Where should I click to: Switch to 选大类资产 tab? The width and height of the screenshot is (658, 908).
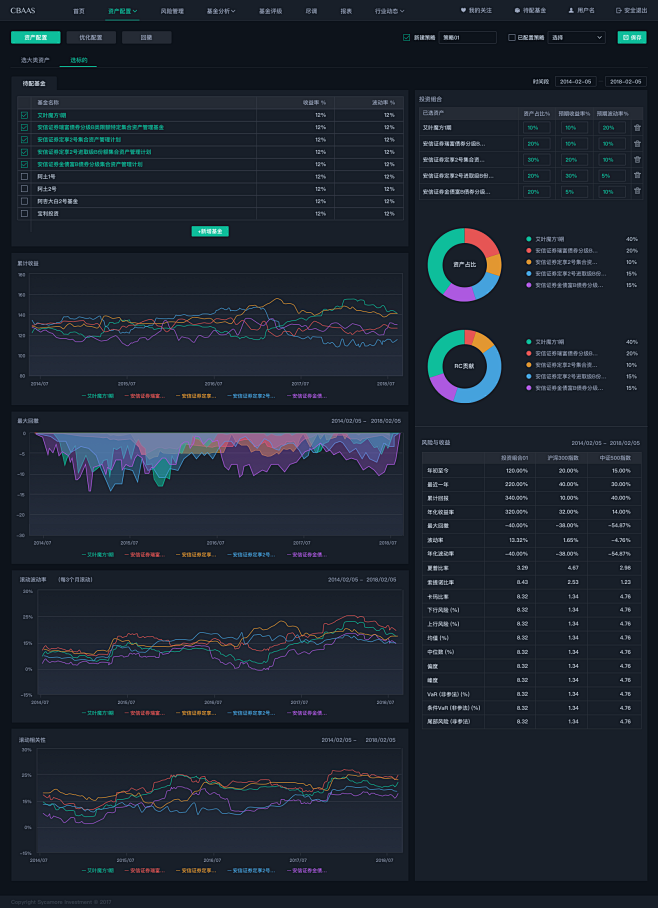point(35,60)
